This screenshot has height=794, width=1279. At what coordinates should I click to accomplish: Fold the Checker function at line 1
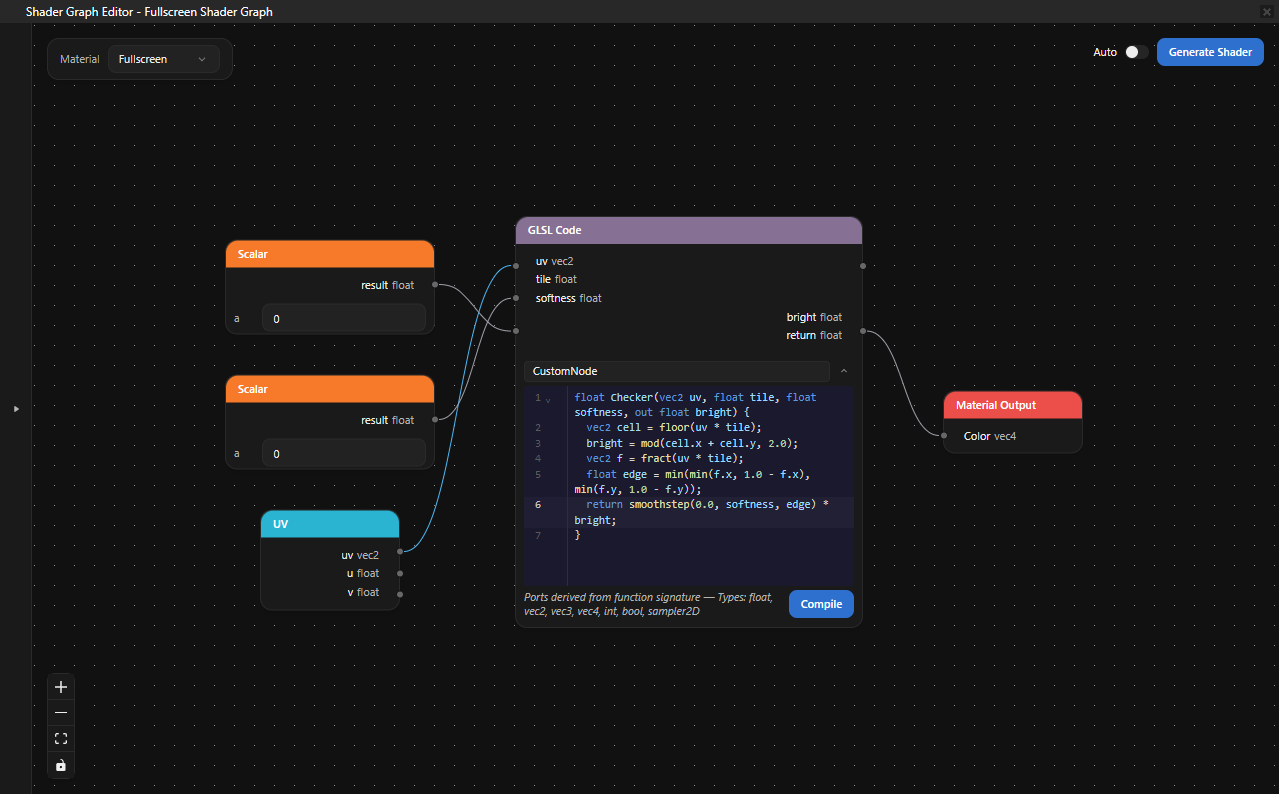(x=548, y=399)
